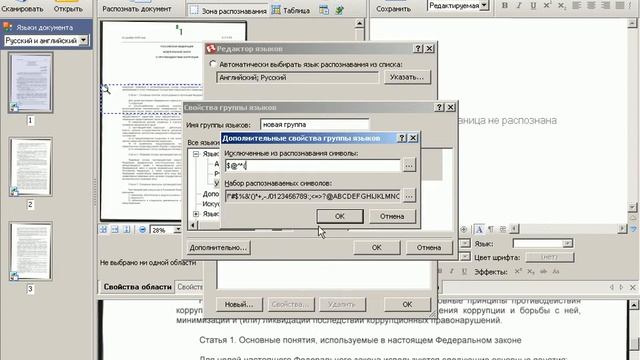Click the table icon next to ¶
Viewport: 640px width, 360px height.
(502, 229)
